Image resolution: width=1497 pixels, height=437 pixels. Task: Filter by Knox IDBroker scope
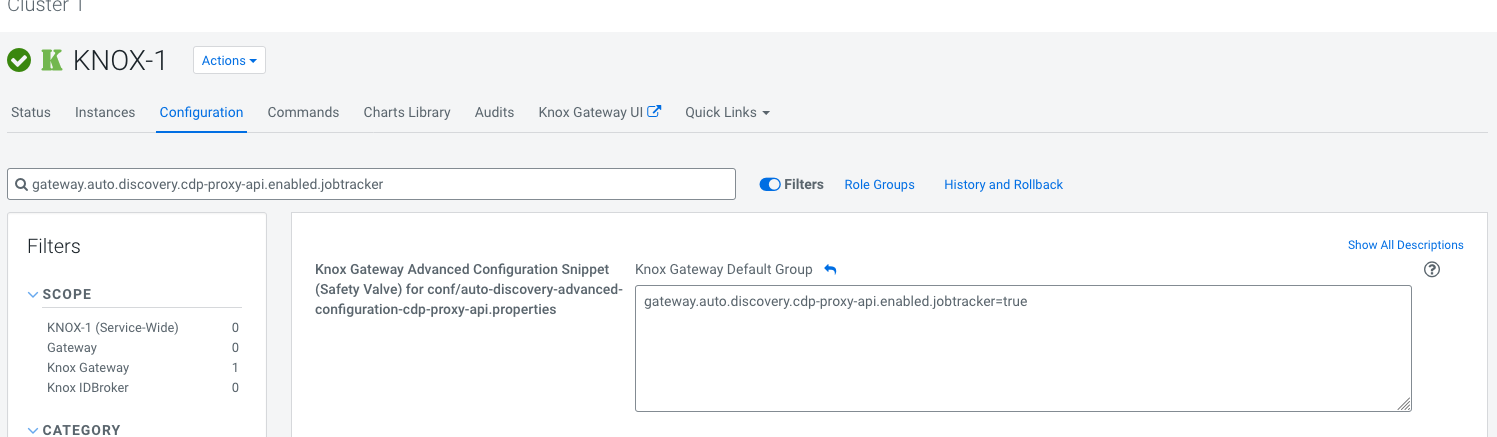click(x=88, y=387)
